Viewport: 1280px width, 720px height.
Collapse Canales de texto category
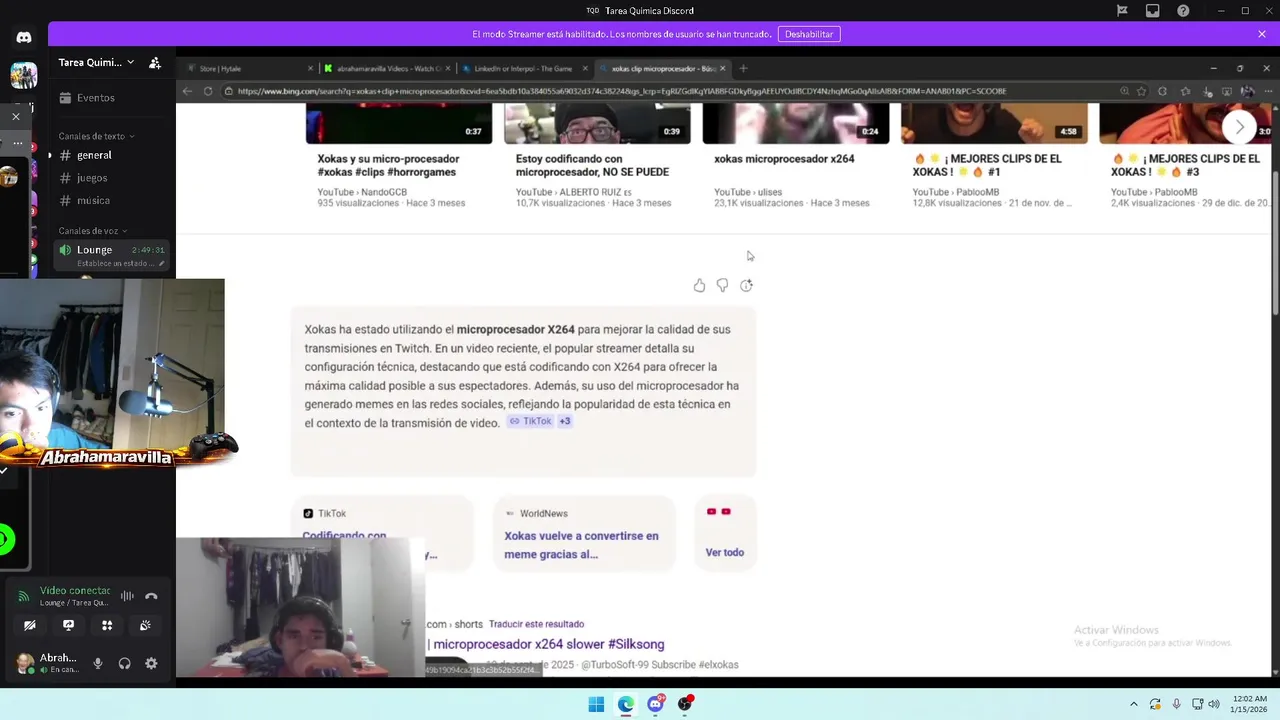click(x=96, y=136)
